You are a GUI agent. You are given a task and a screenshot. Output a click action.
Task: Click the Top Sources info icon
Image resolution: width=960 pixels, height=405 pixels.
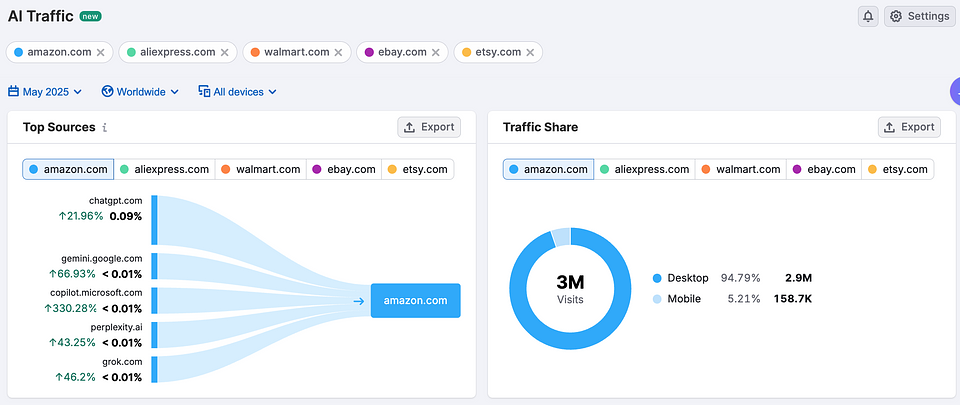(105, 128)
